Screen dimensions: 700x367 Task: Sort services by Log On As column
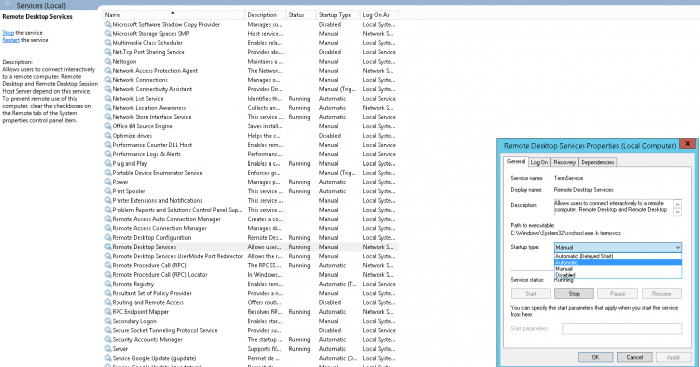(x=379, y=15)
